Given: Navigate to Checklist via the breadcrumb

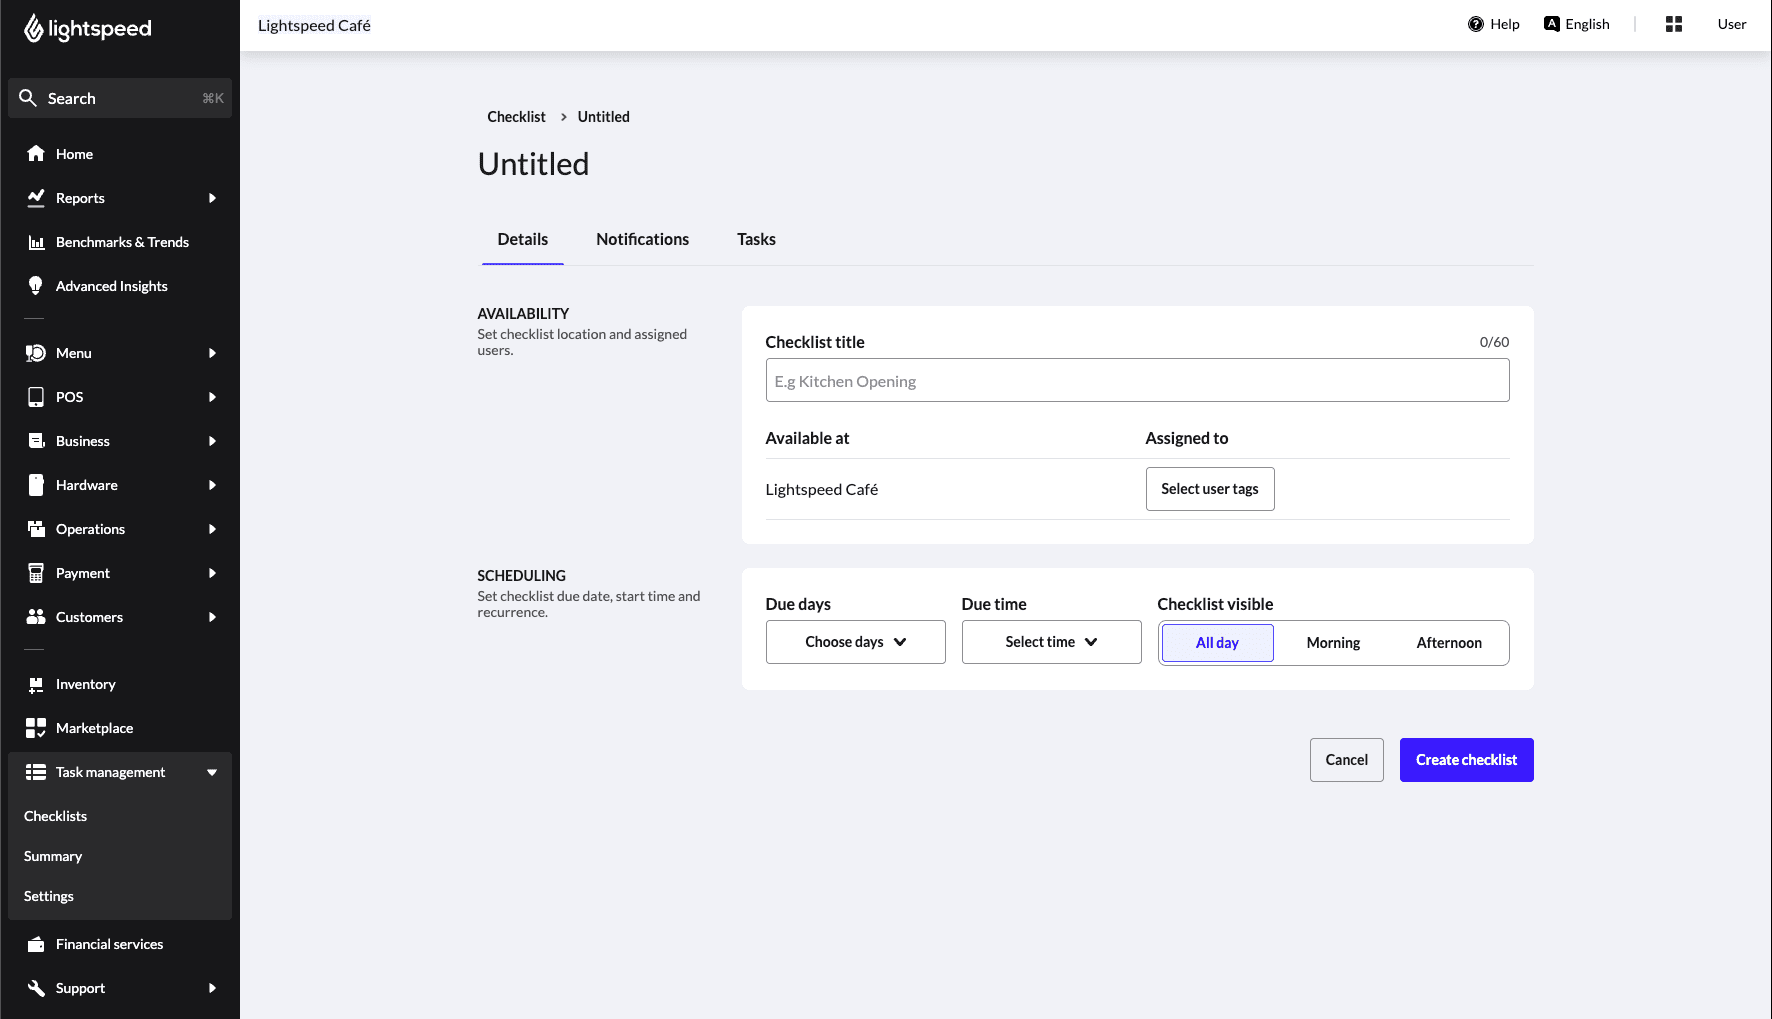Looking at the screenshot, I should click(516, 116).
